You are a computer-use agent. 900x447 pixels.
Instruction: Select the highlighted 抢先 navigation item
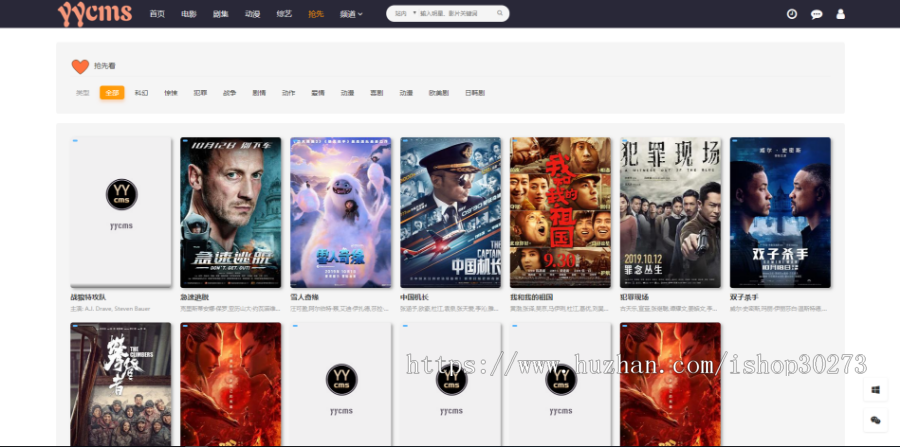coord(316,14)
